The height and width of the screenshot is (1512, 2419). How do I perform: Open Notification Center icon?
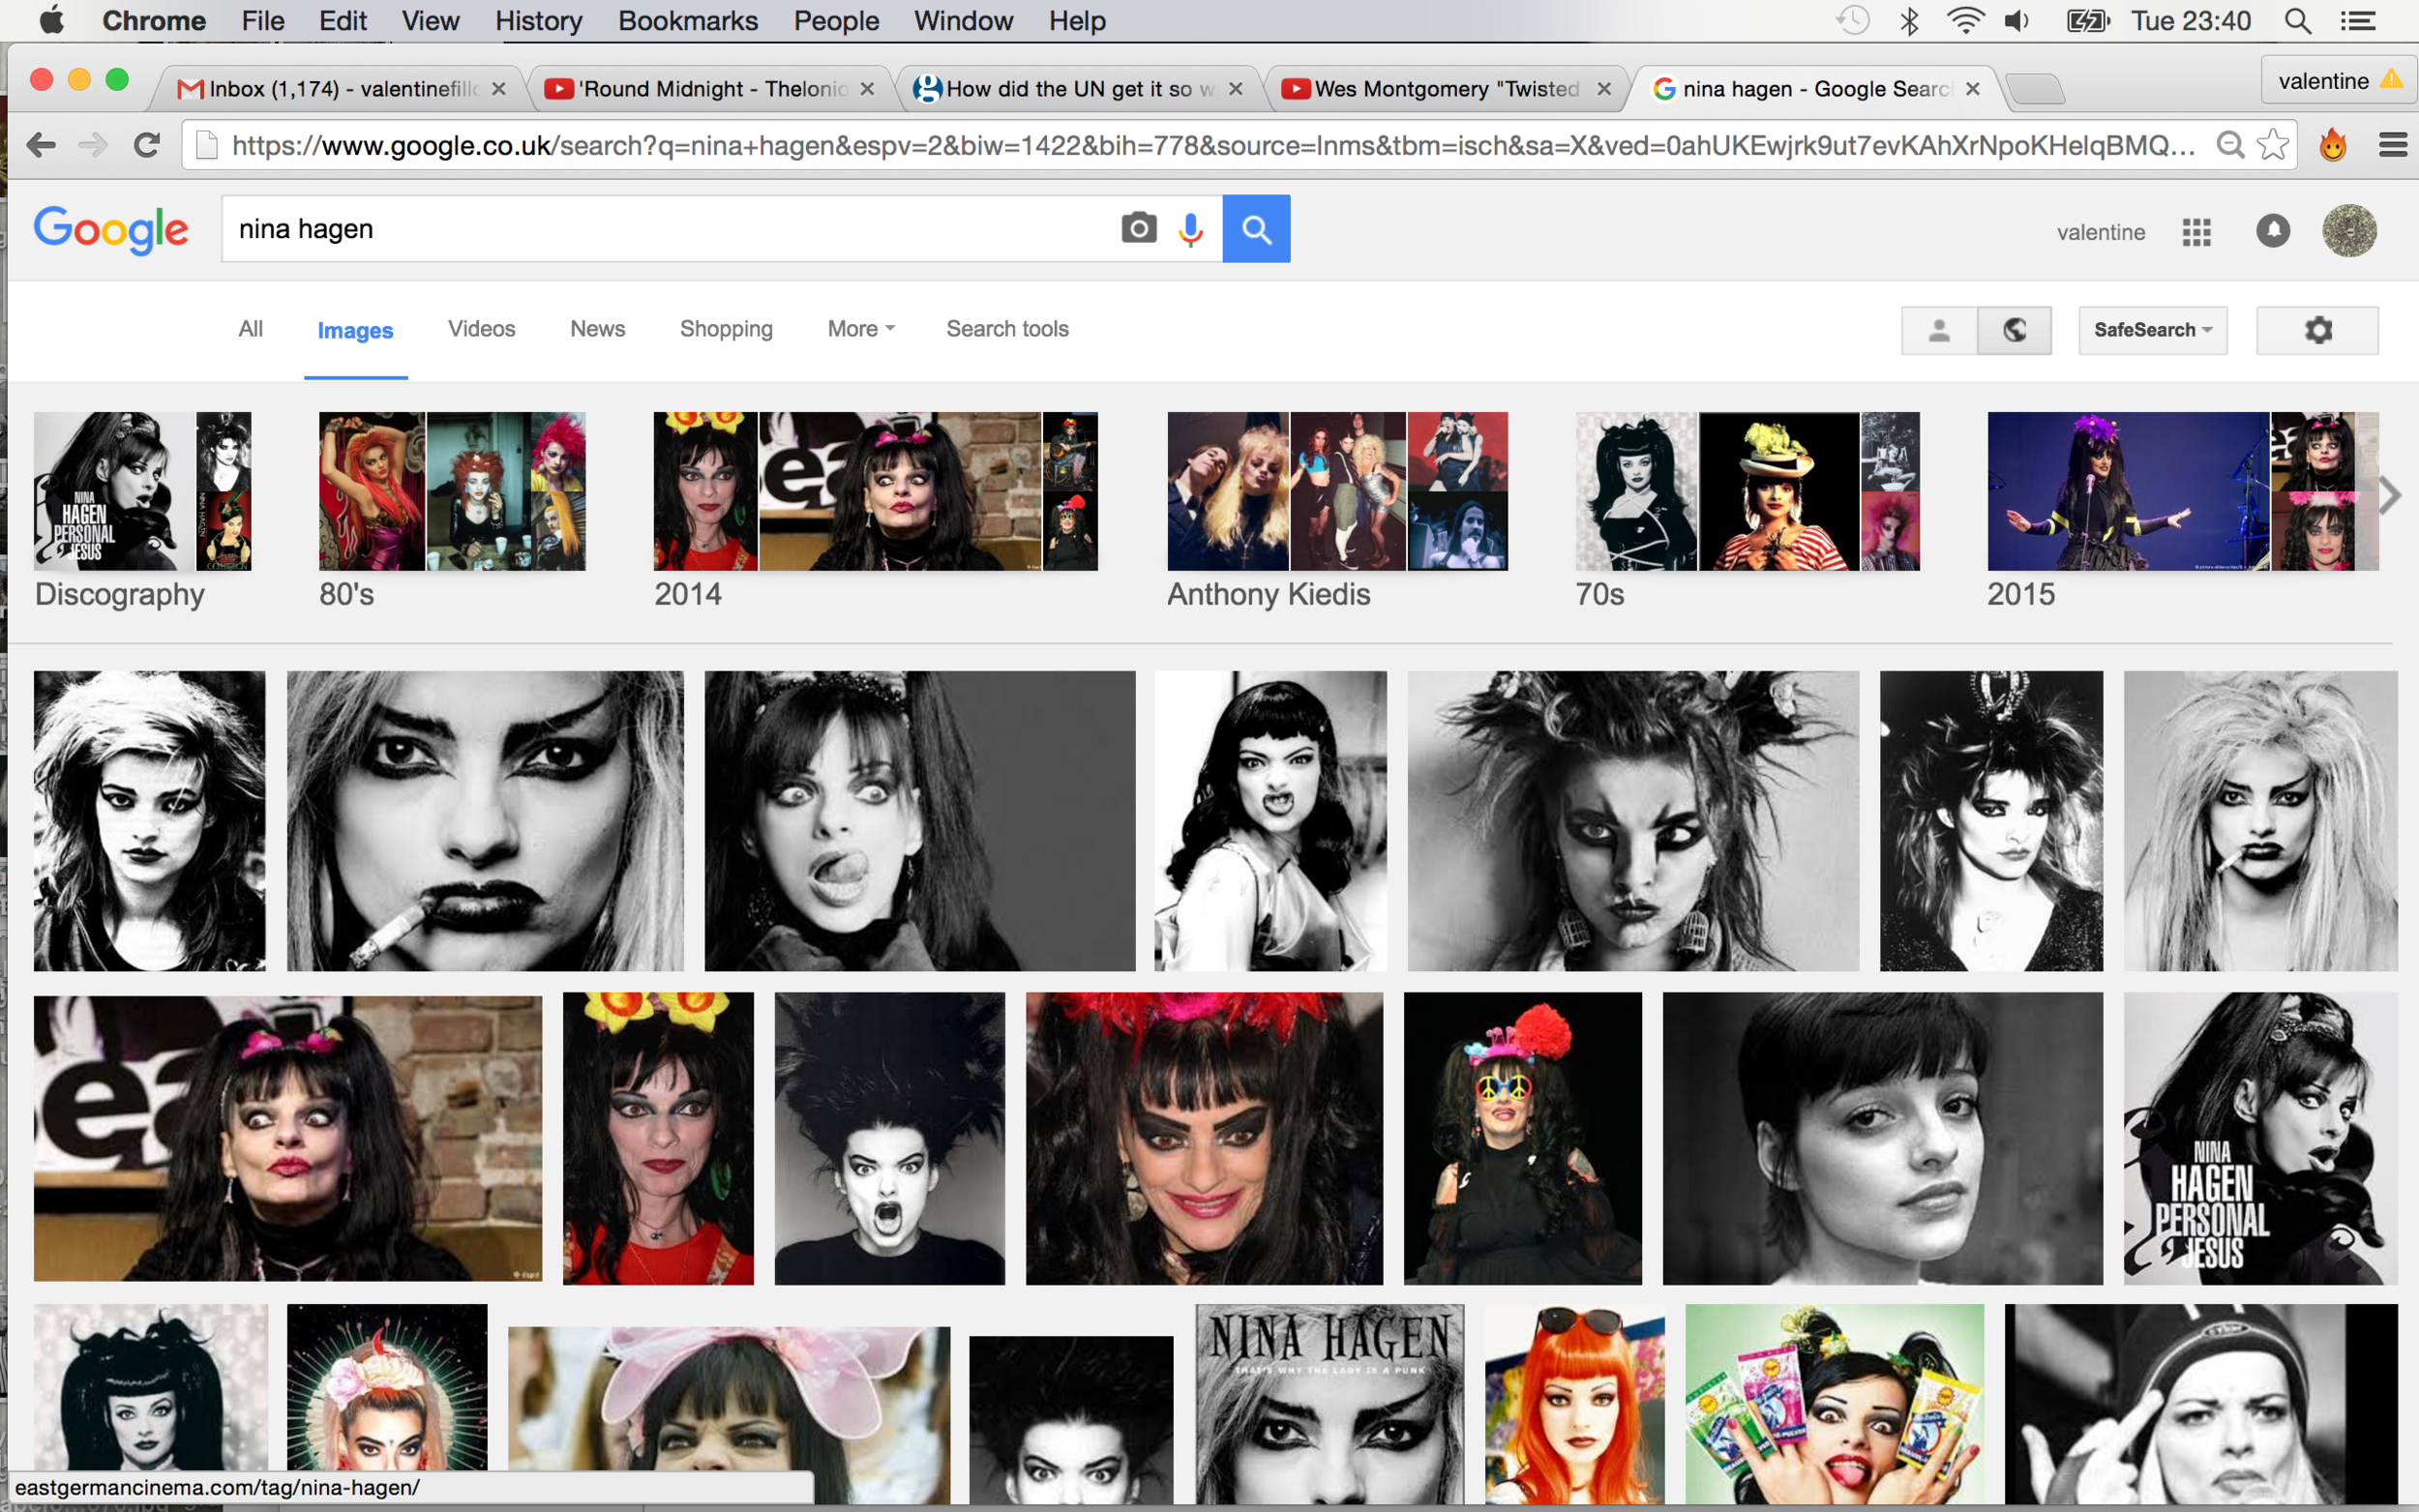(2360, 20)
